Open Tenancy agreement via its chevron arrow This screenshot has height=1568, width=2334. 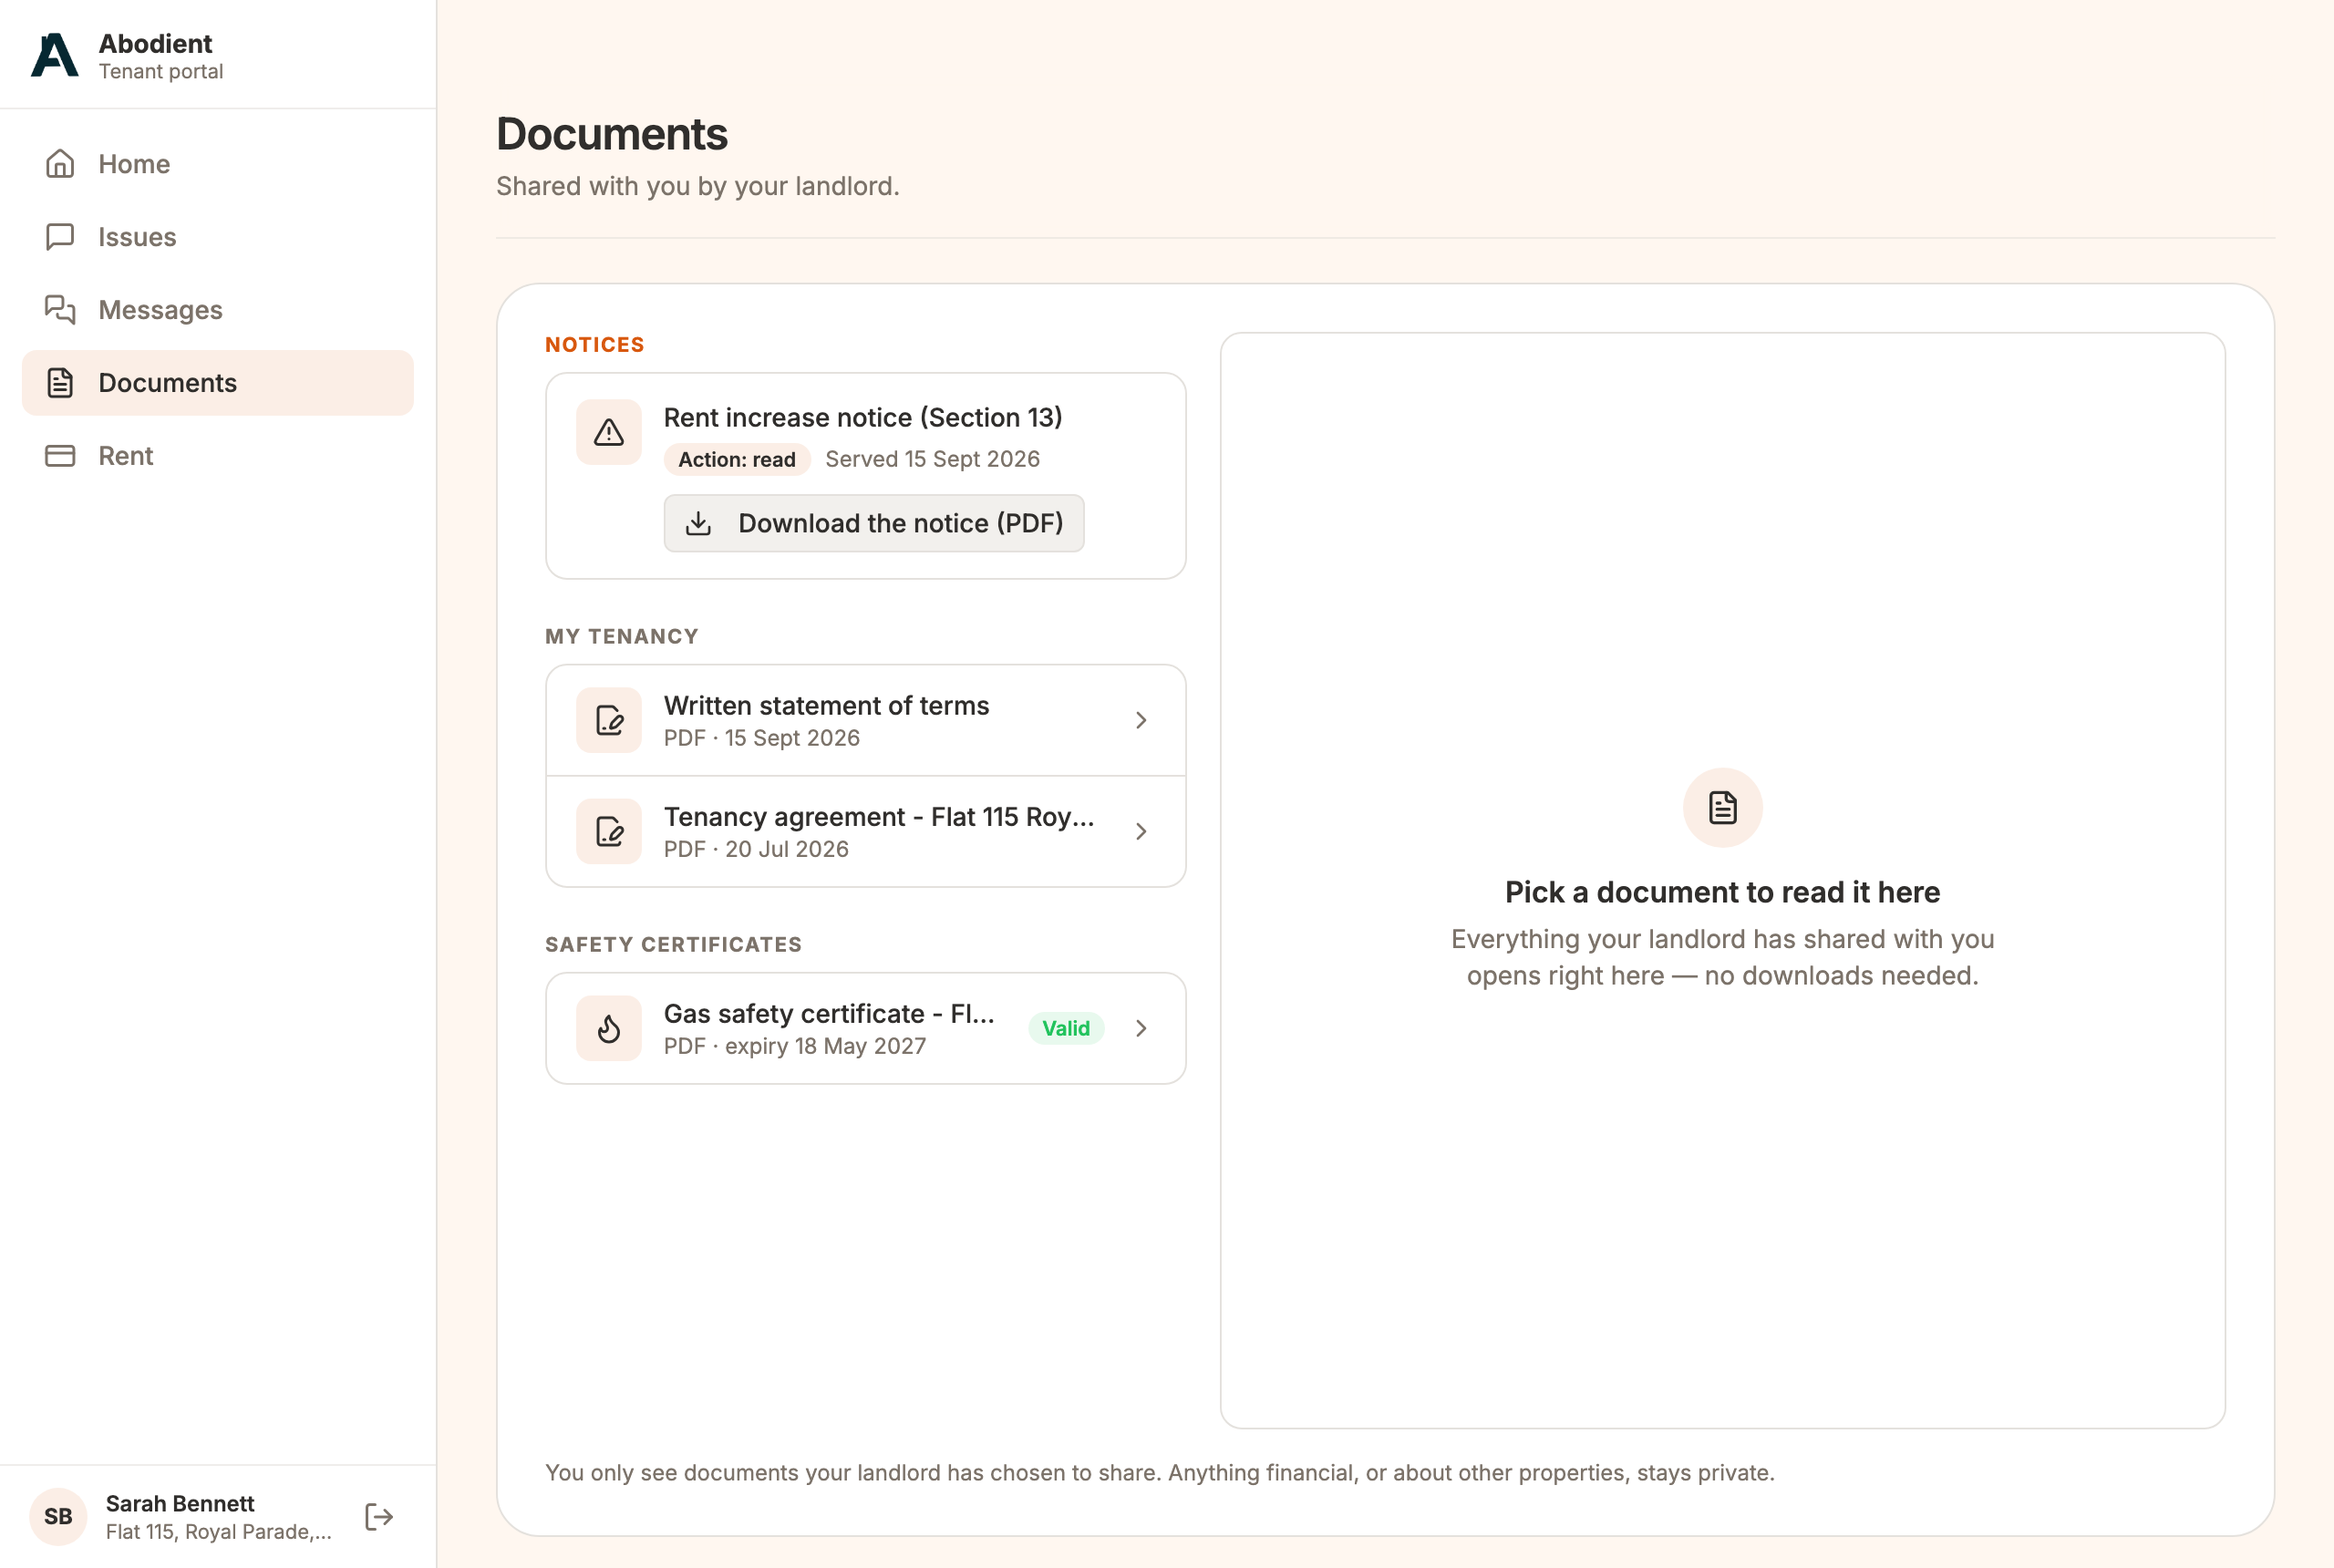pos(1141,831)
